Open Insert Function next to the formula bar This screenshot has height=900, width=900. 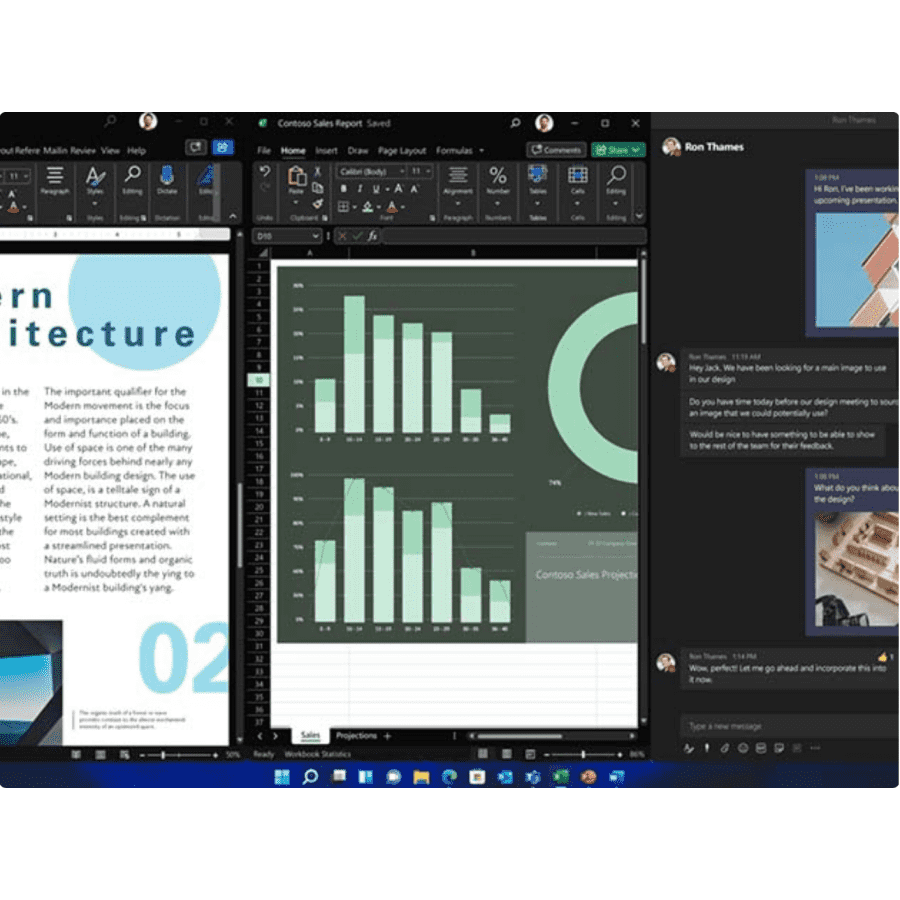374,236
